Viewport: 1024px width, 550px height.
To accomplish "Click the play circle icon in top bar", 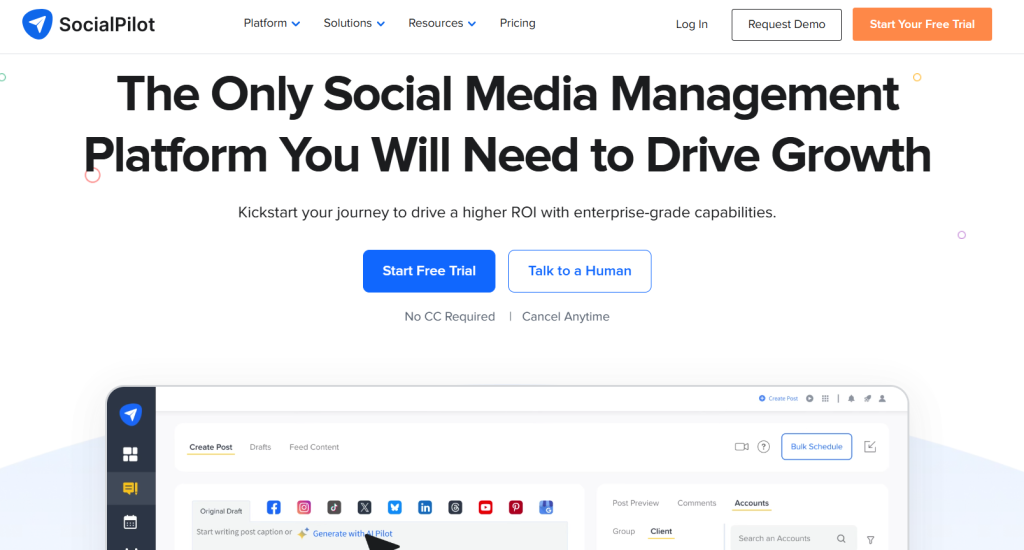I will tap(810, 398).
